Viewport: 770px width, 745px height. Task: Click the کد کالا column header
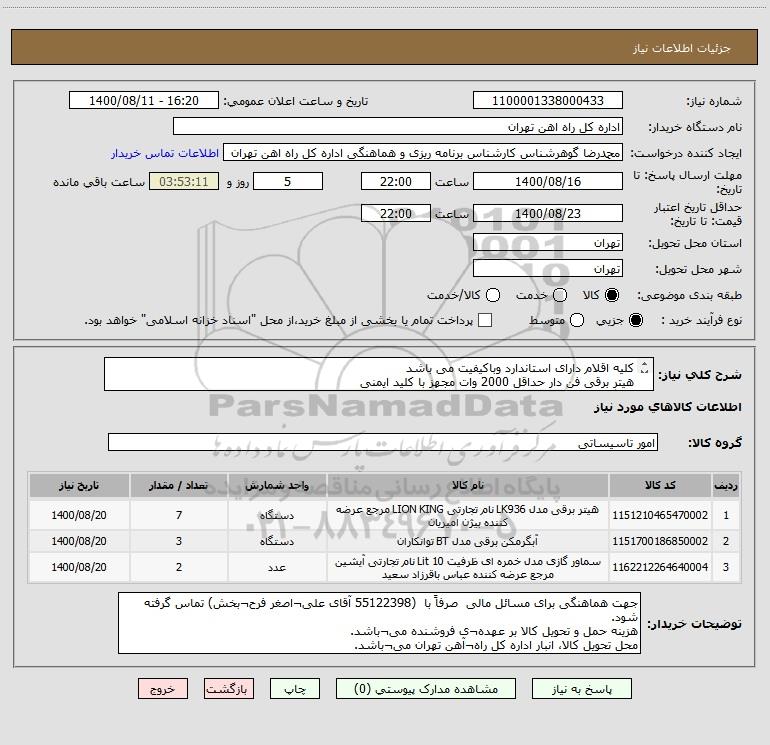[x=660, y=485]
